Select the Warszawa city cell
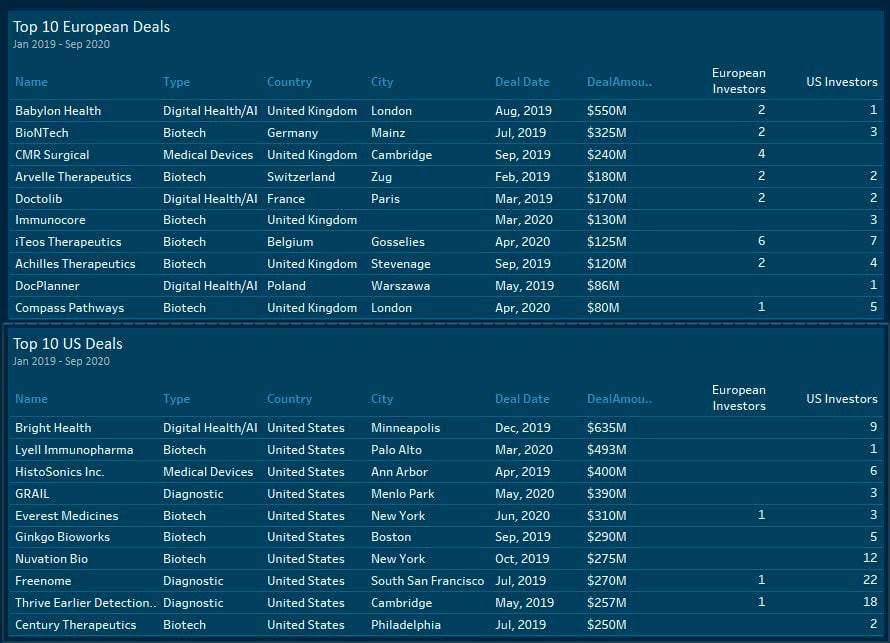This screenshot has width=890, height=643. 400,286
